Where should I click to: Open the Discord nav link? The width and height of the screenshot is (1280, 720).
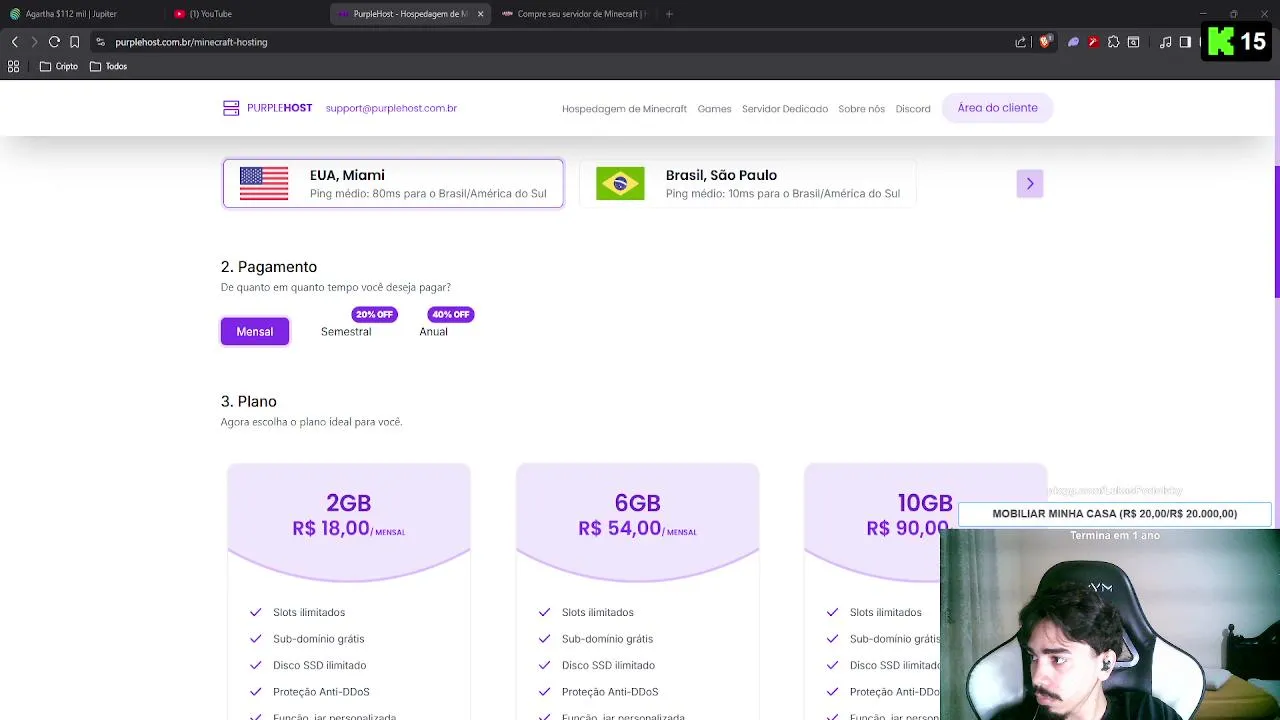coord(913,108)
